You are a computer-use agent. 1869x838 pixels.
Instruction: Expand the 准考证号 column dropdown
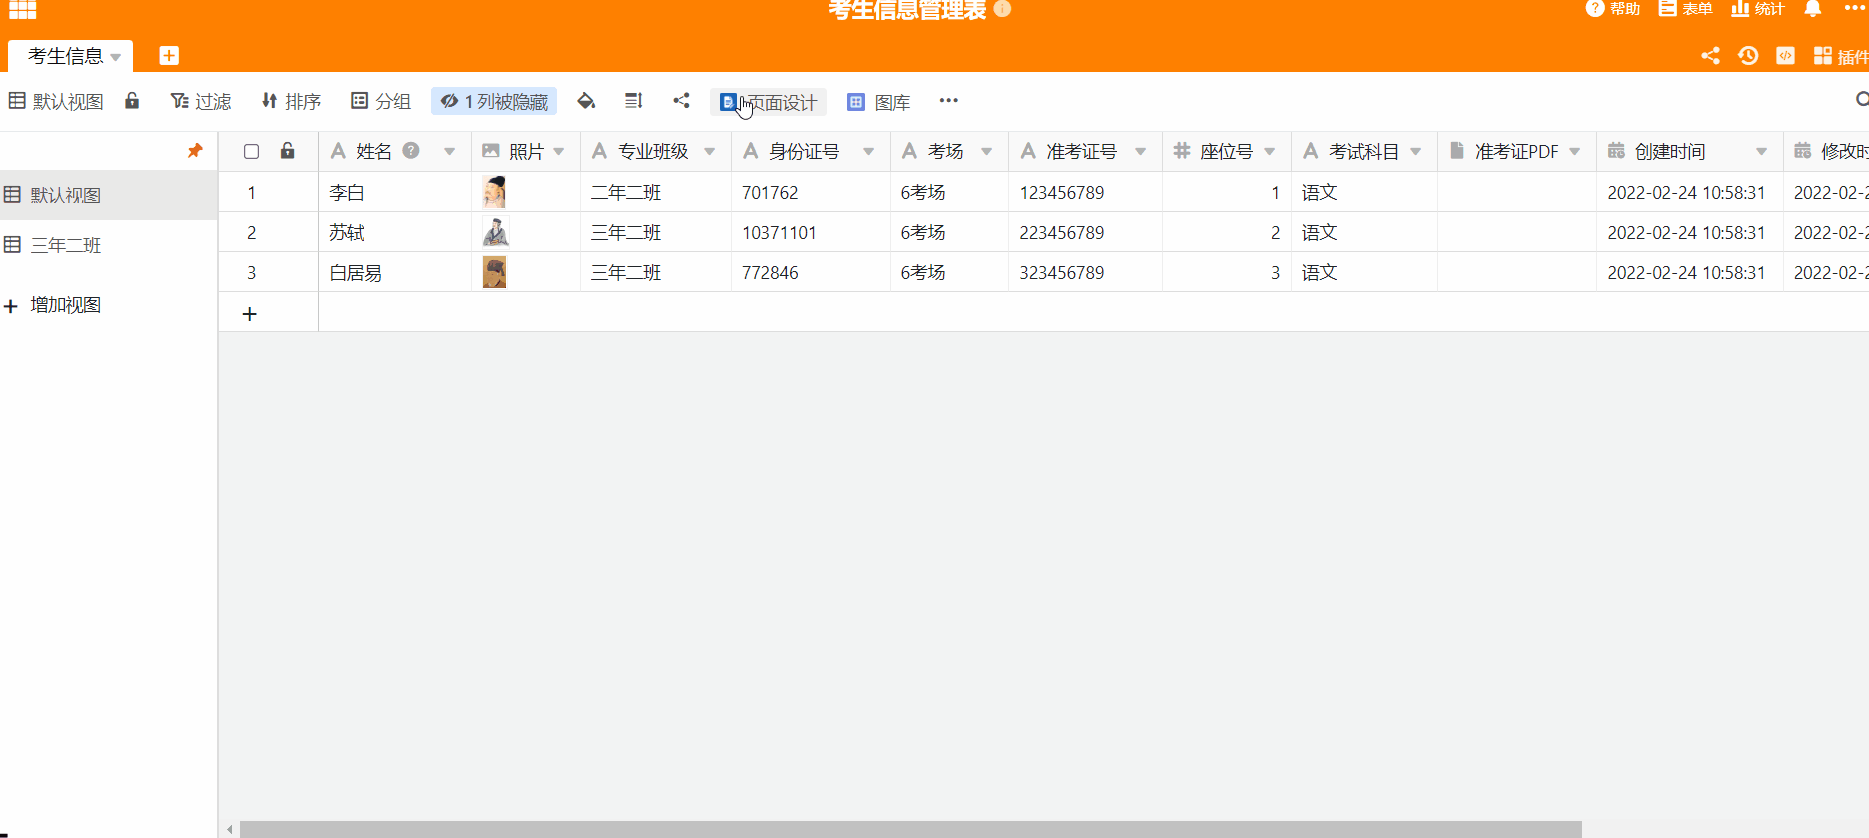tap(1141, 152)
